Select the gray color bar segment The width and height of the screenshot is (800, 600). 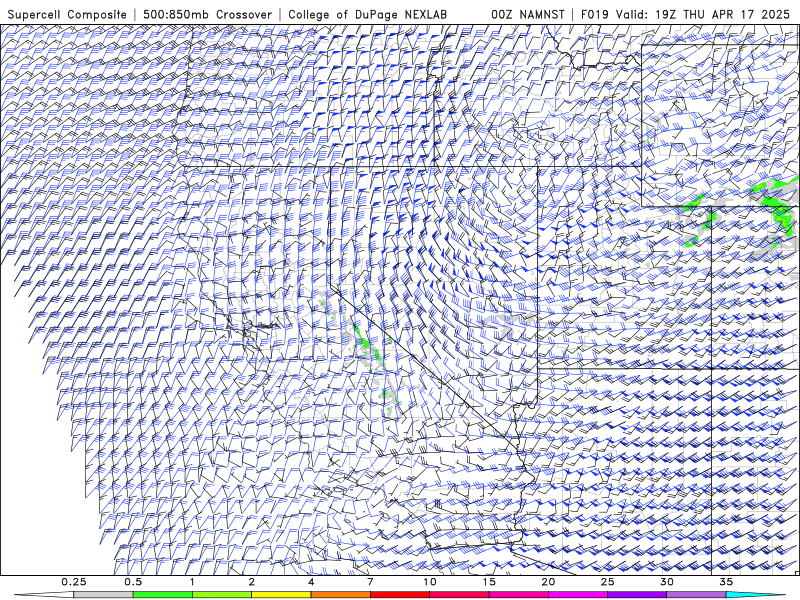tap(103, 595)
